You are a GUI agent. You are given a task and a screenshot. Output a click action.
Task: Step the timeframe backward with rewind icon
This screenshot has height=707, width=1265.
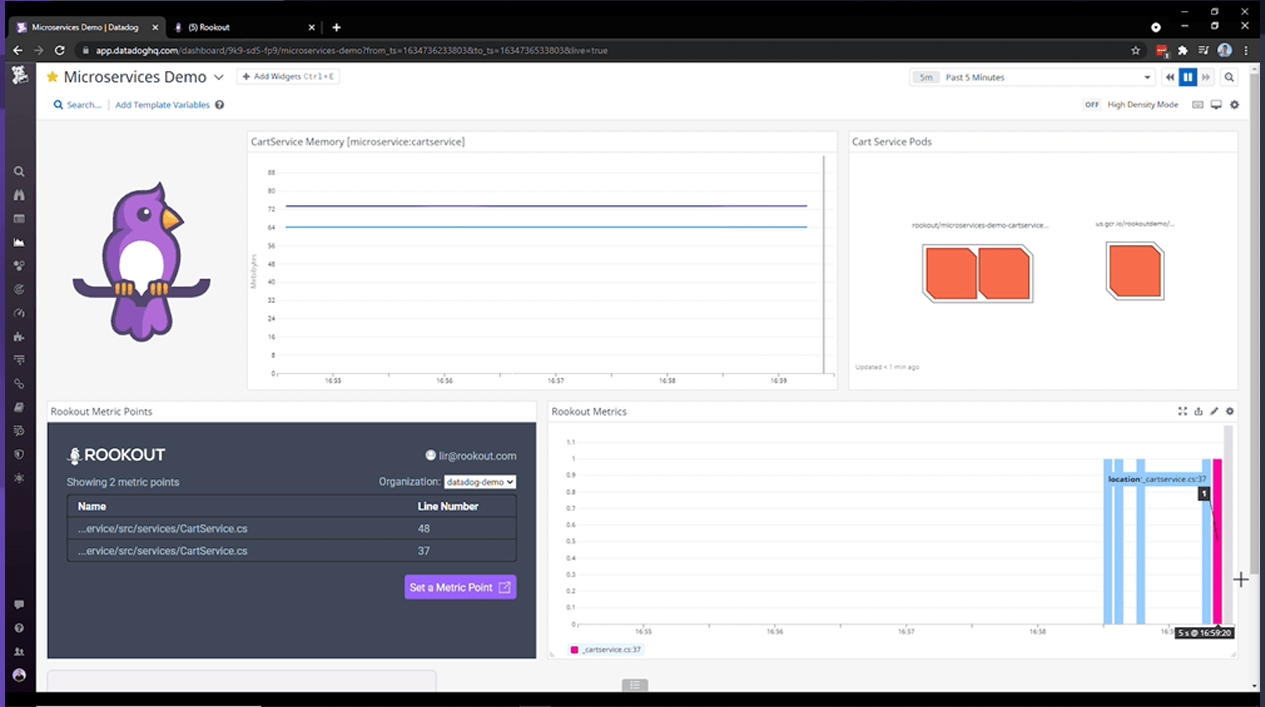[1169, 77]
